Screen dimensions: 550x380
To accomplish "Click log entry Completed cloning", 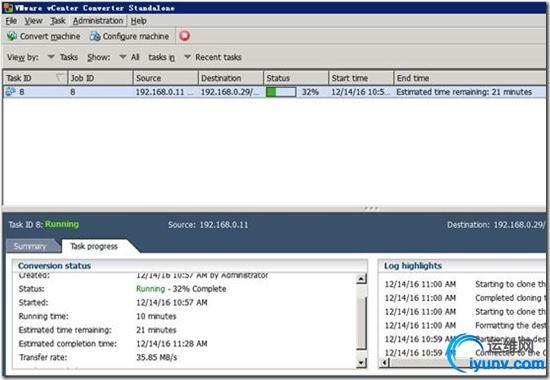I will 510,298.
